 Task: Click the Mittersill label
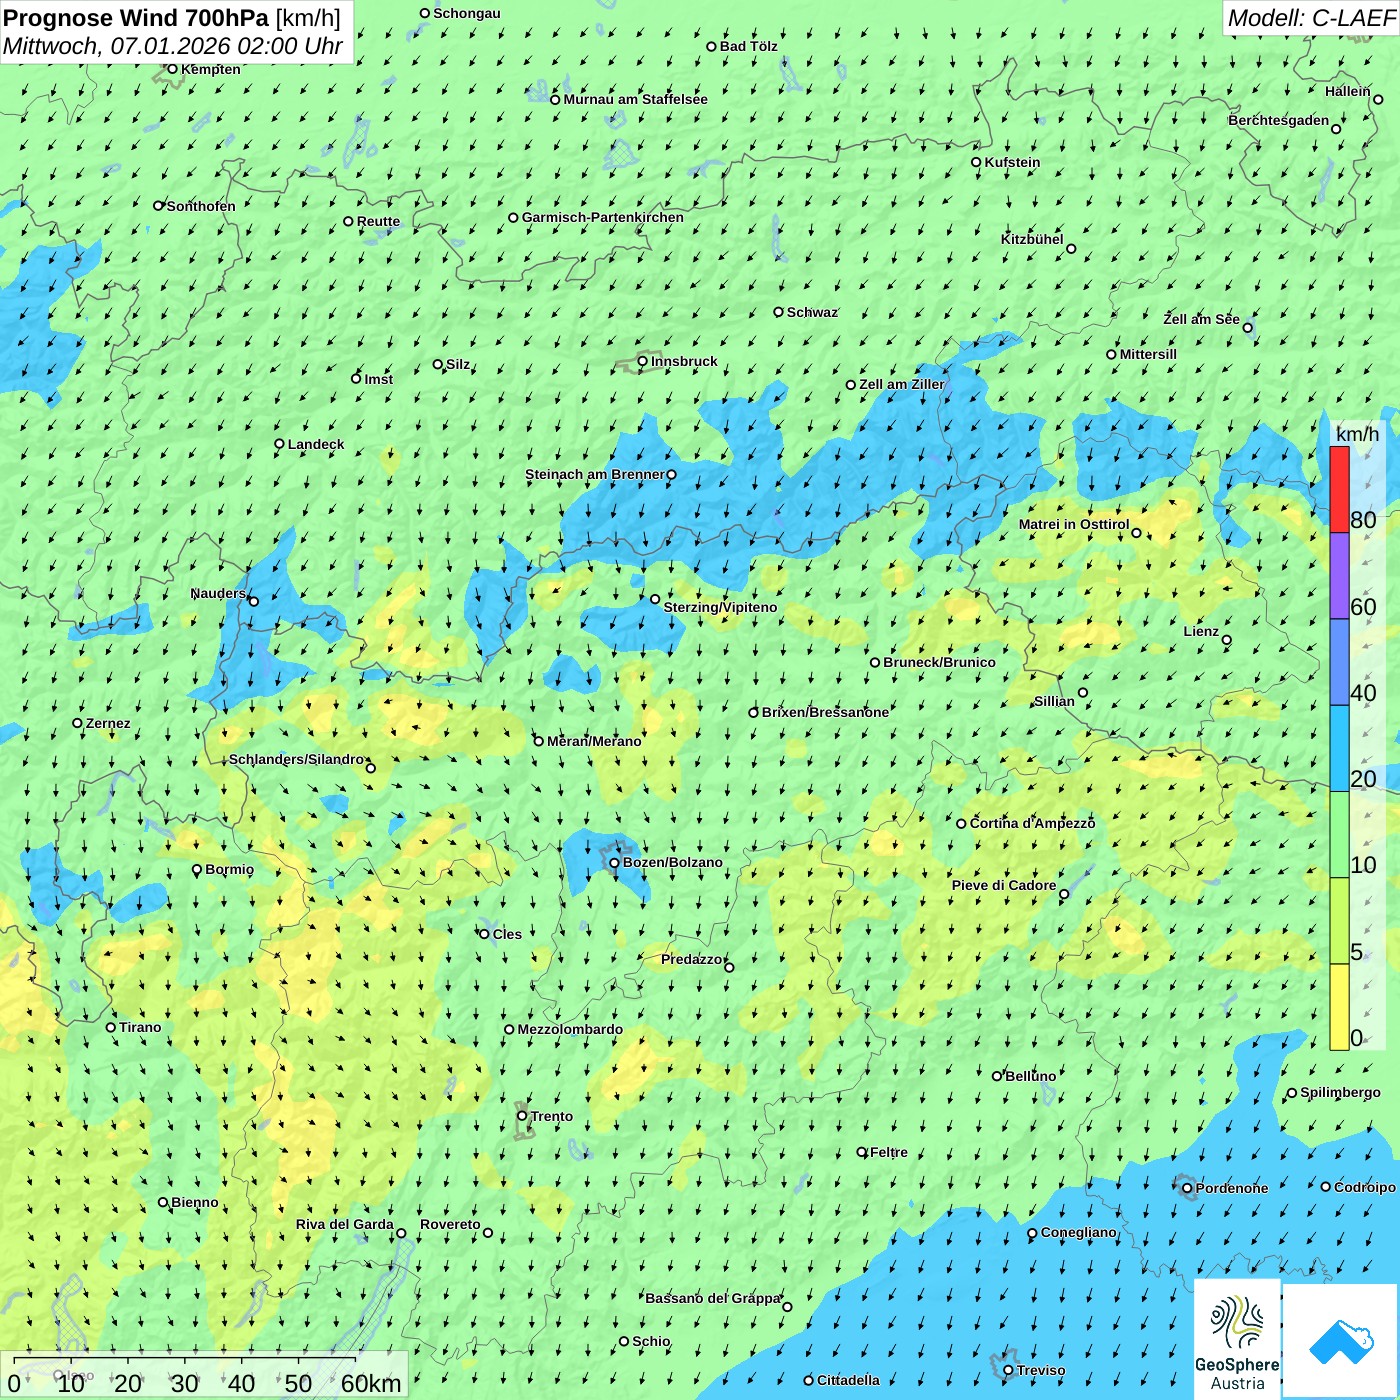point(1148,354)
